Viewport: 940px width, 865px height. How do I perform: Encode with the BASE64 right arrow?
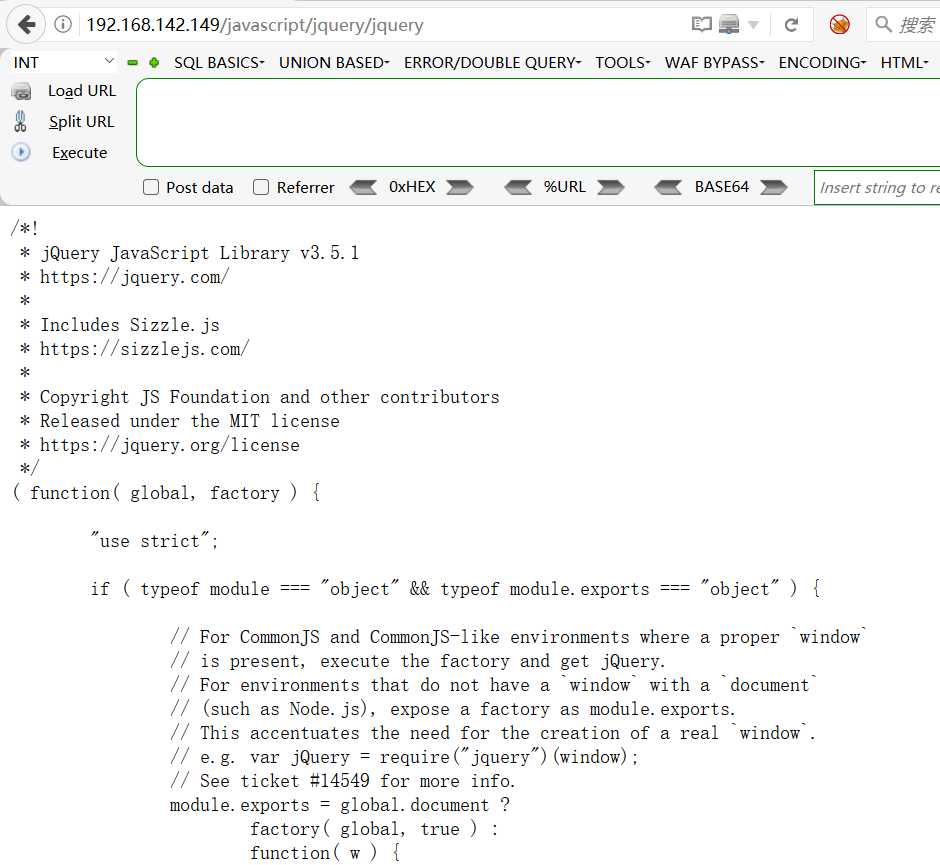tap(773, 187)
